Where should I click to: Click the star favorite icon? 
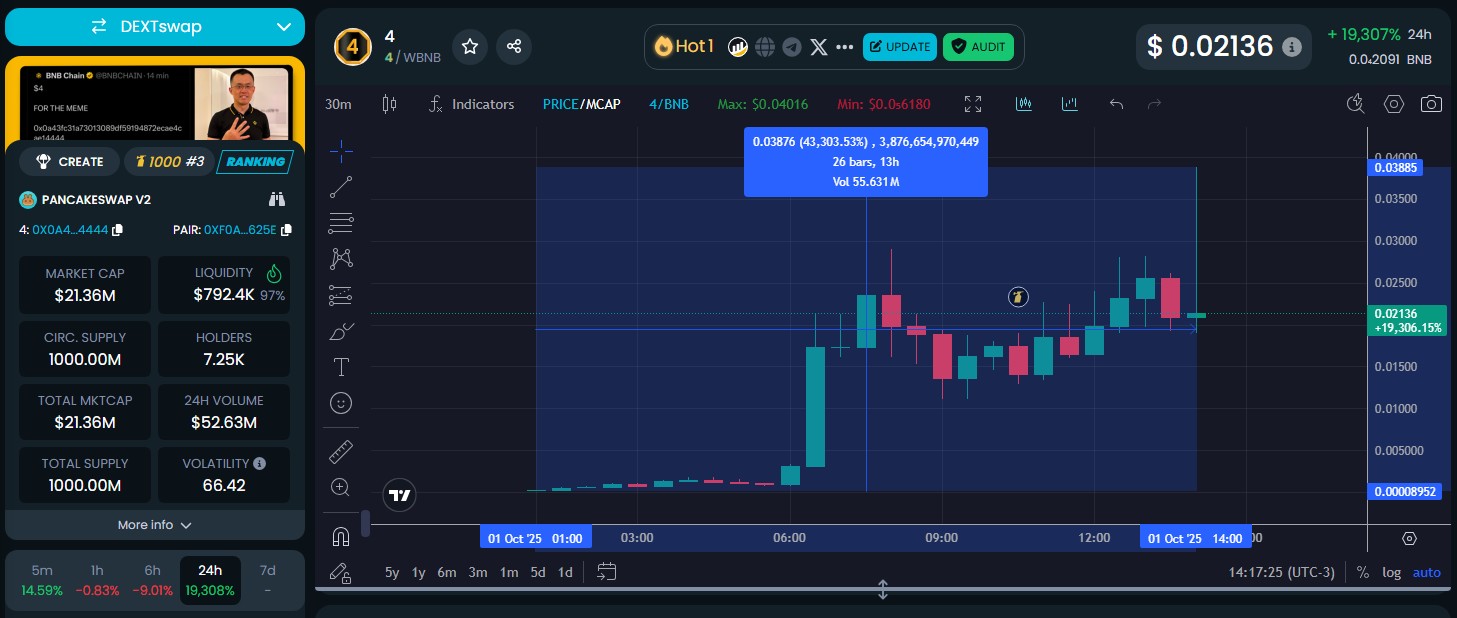click(470, 46)
